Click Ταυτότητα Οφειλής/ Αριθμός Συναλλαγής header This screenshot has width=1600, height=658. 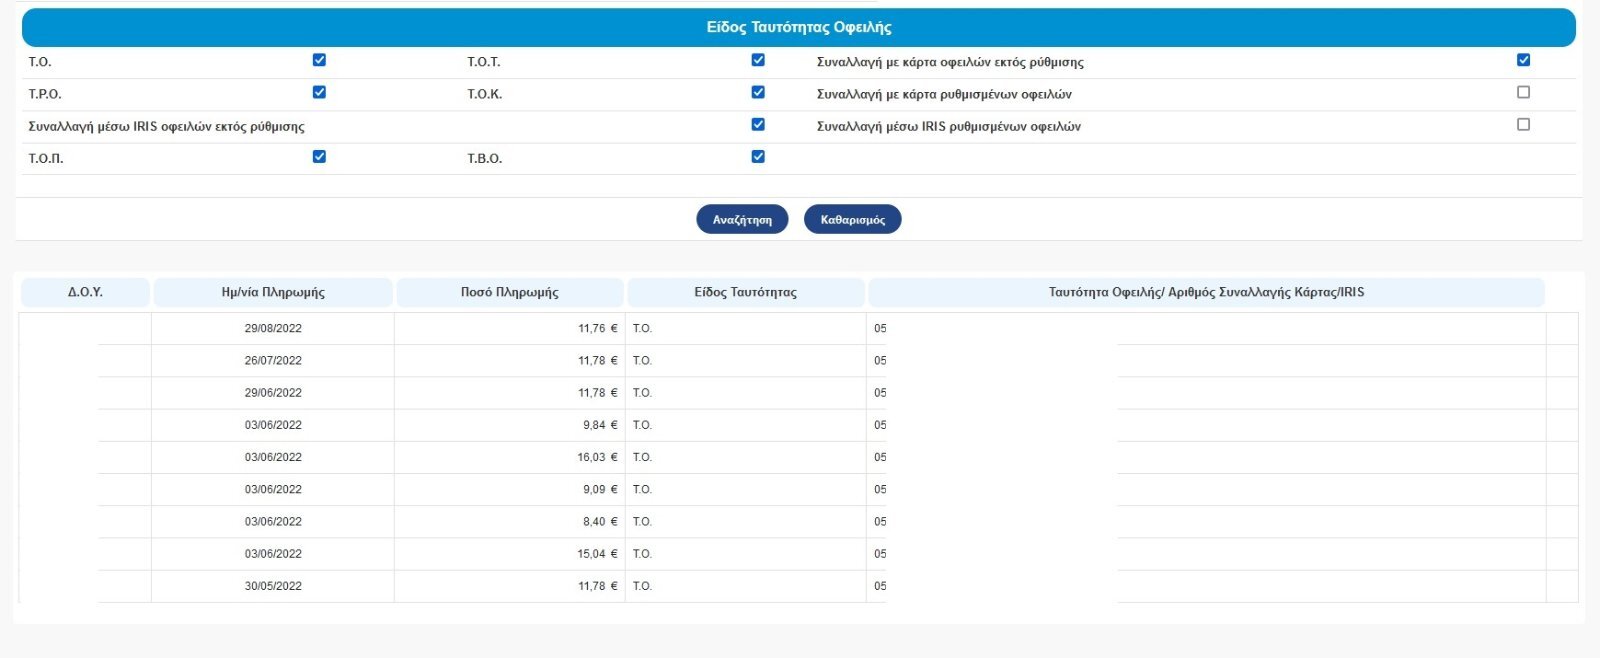1206,292
